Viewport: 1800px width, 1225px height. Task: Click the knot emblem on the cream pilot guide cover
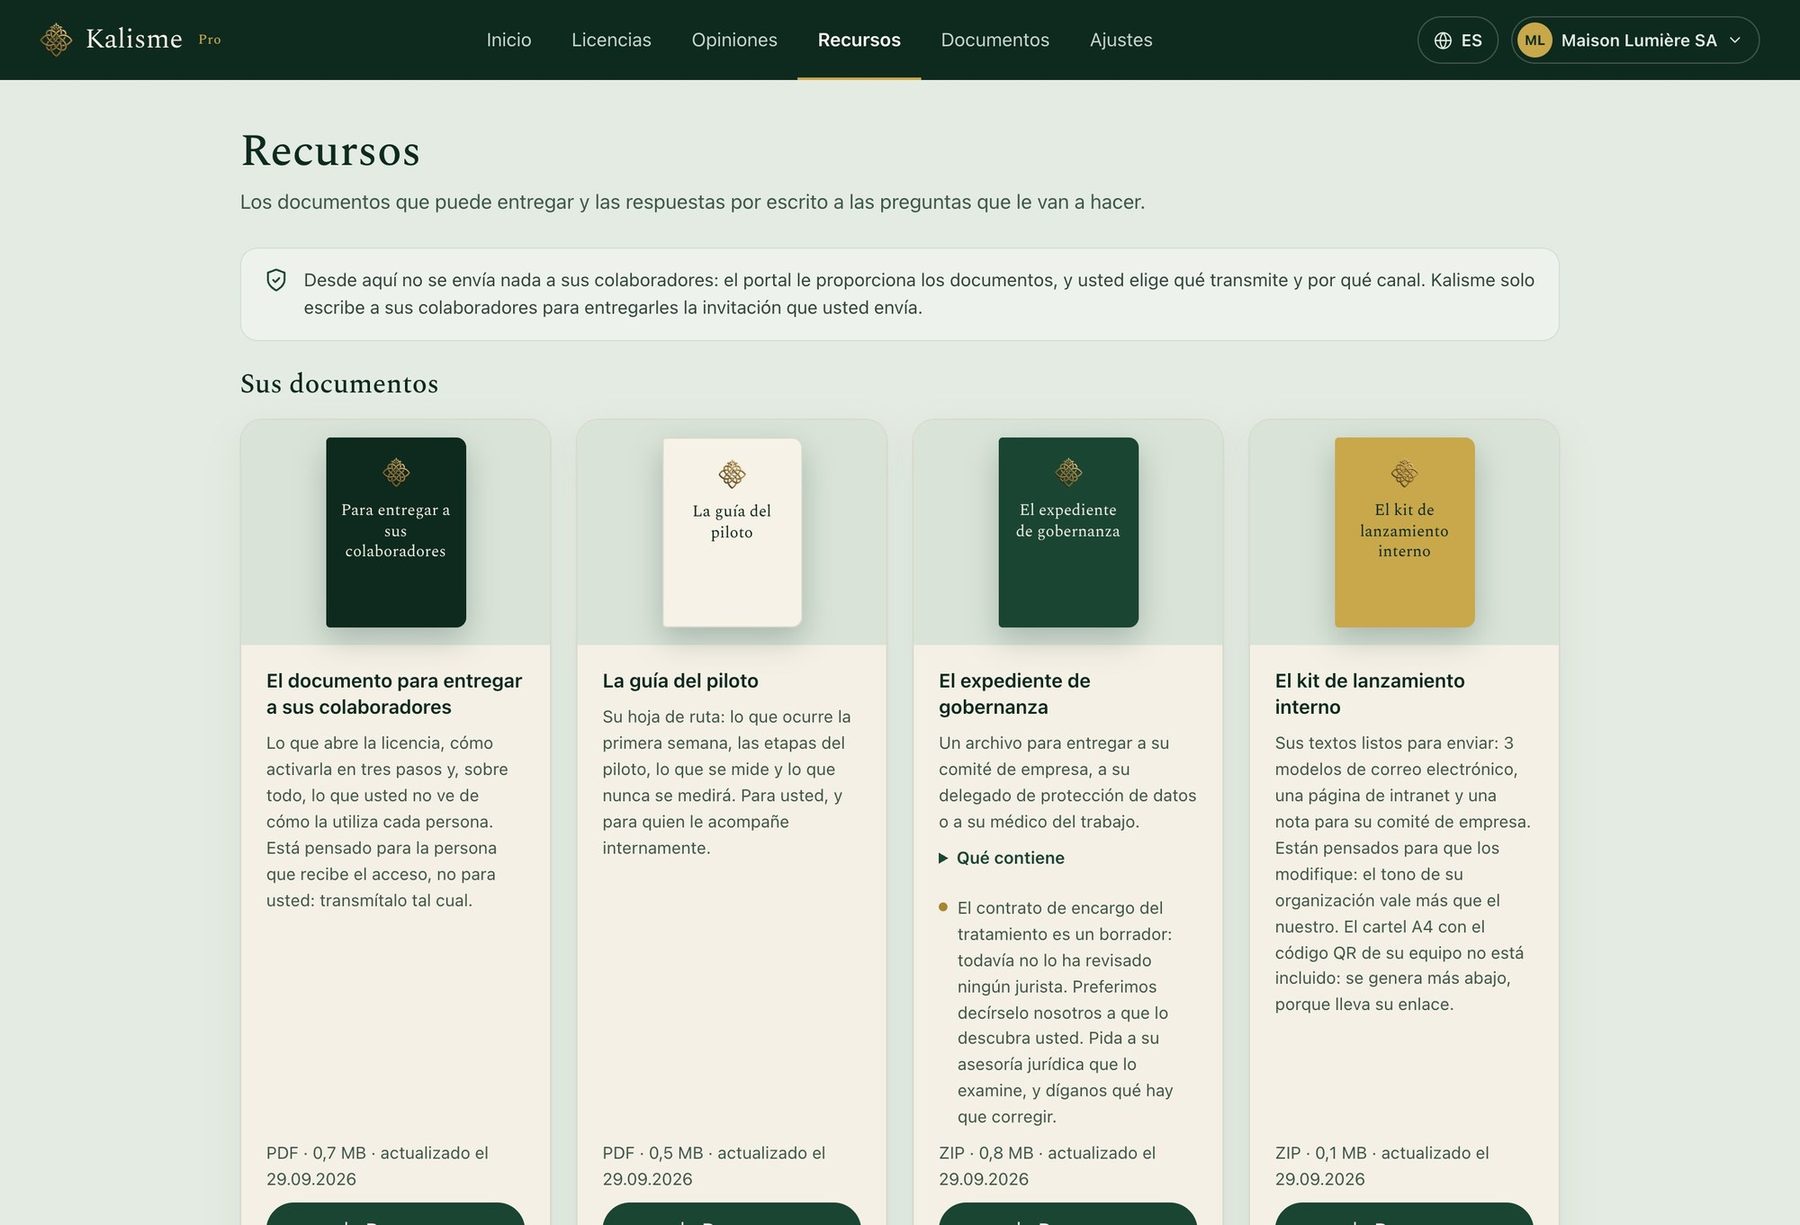click(732, 474)
